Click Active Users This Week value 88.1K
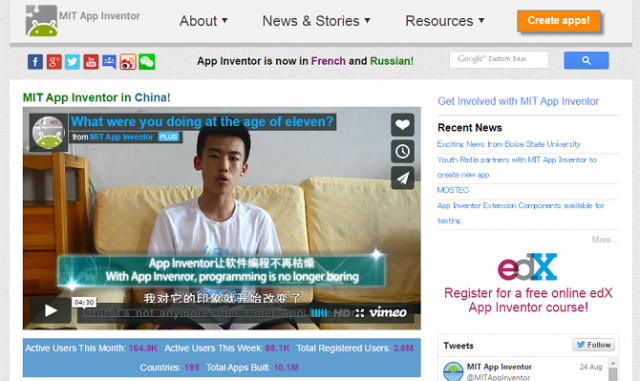This screenshot has width=640, height=381. click(x=277, y=348)
